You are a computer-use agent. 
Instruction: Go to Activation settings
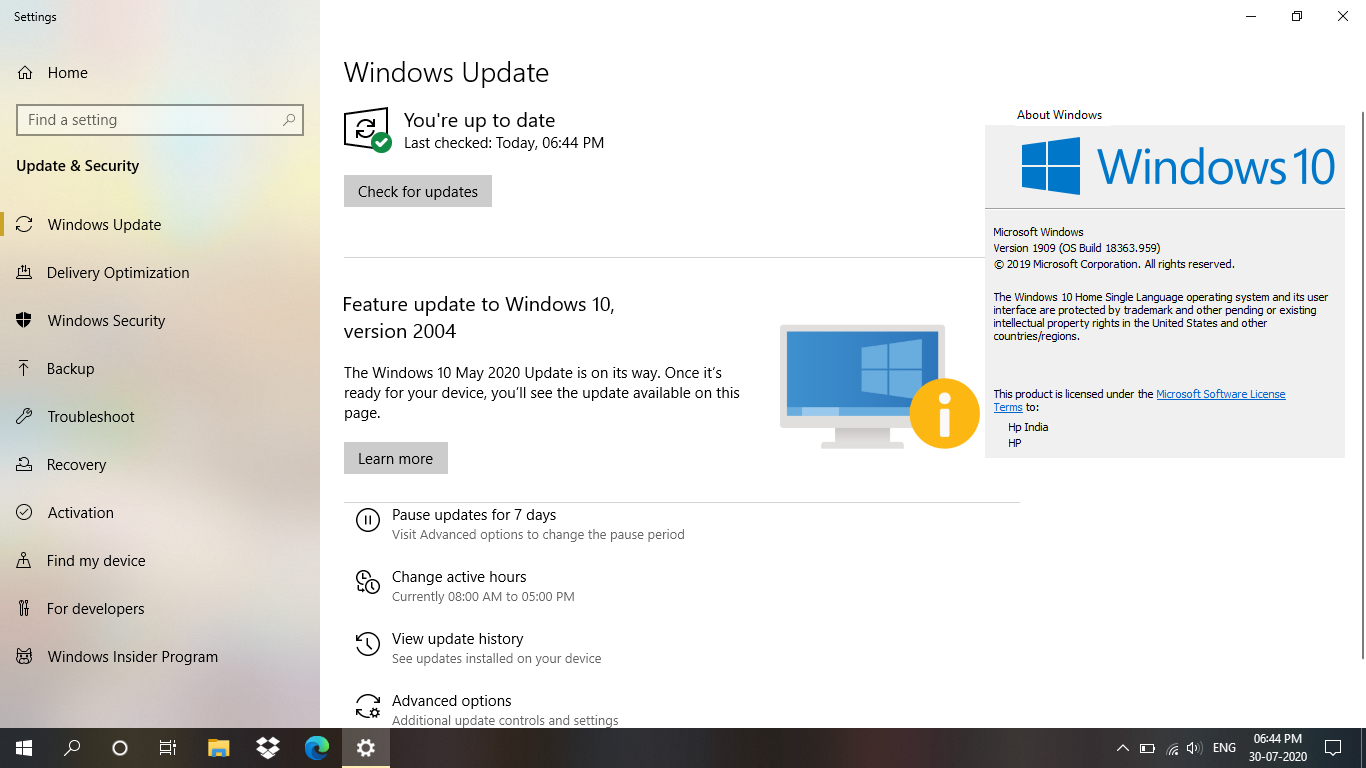point(160,513)
